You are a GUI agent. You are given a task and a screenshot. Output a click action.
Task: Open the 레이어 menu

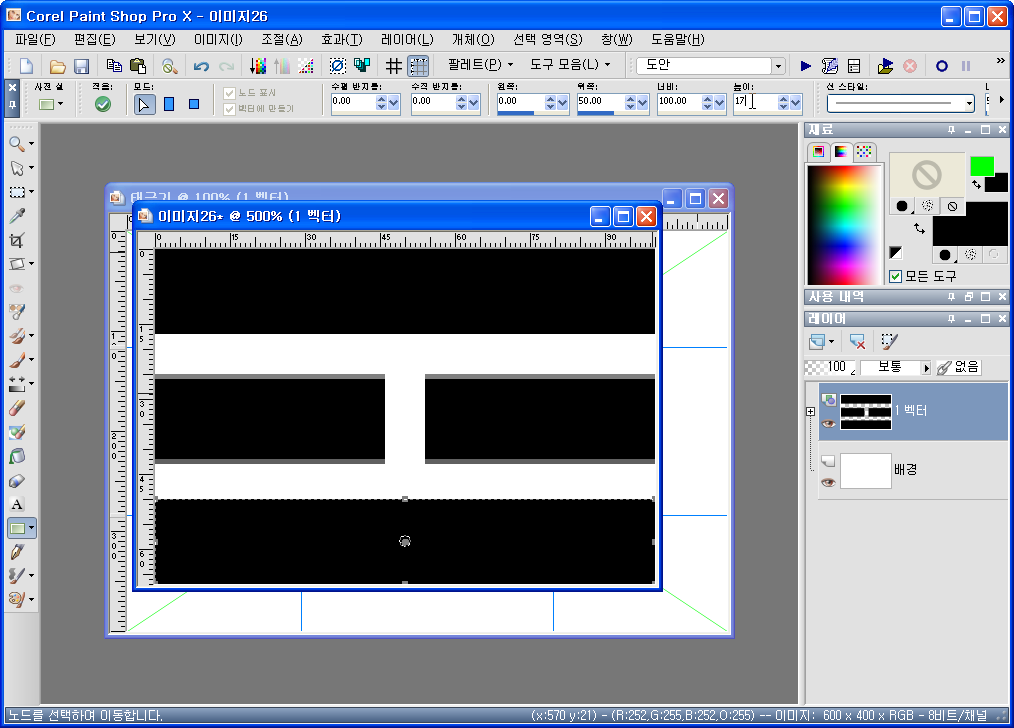[x=407, y=39]
